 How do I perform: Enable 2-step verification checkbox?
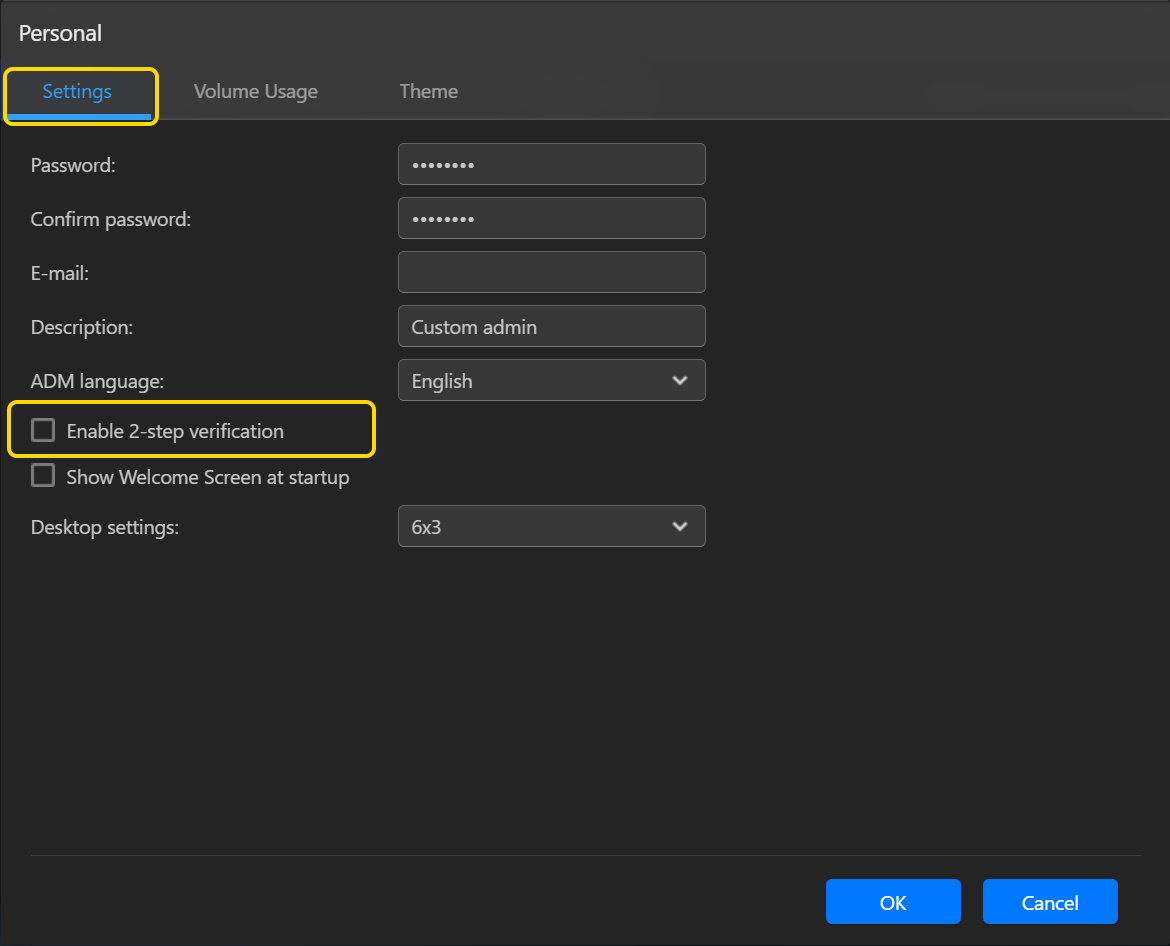pyautogui.click(x=43, y=430)
